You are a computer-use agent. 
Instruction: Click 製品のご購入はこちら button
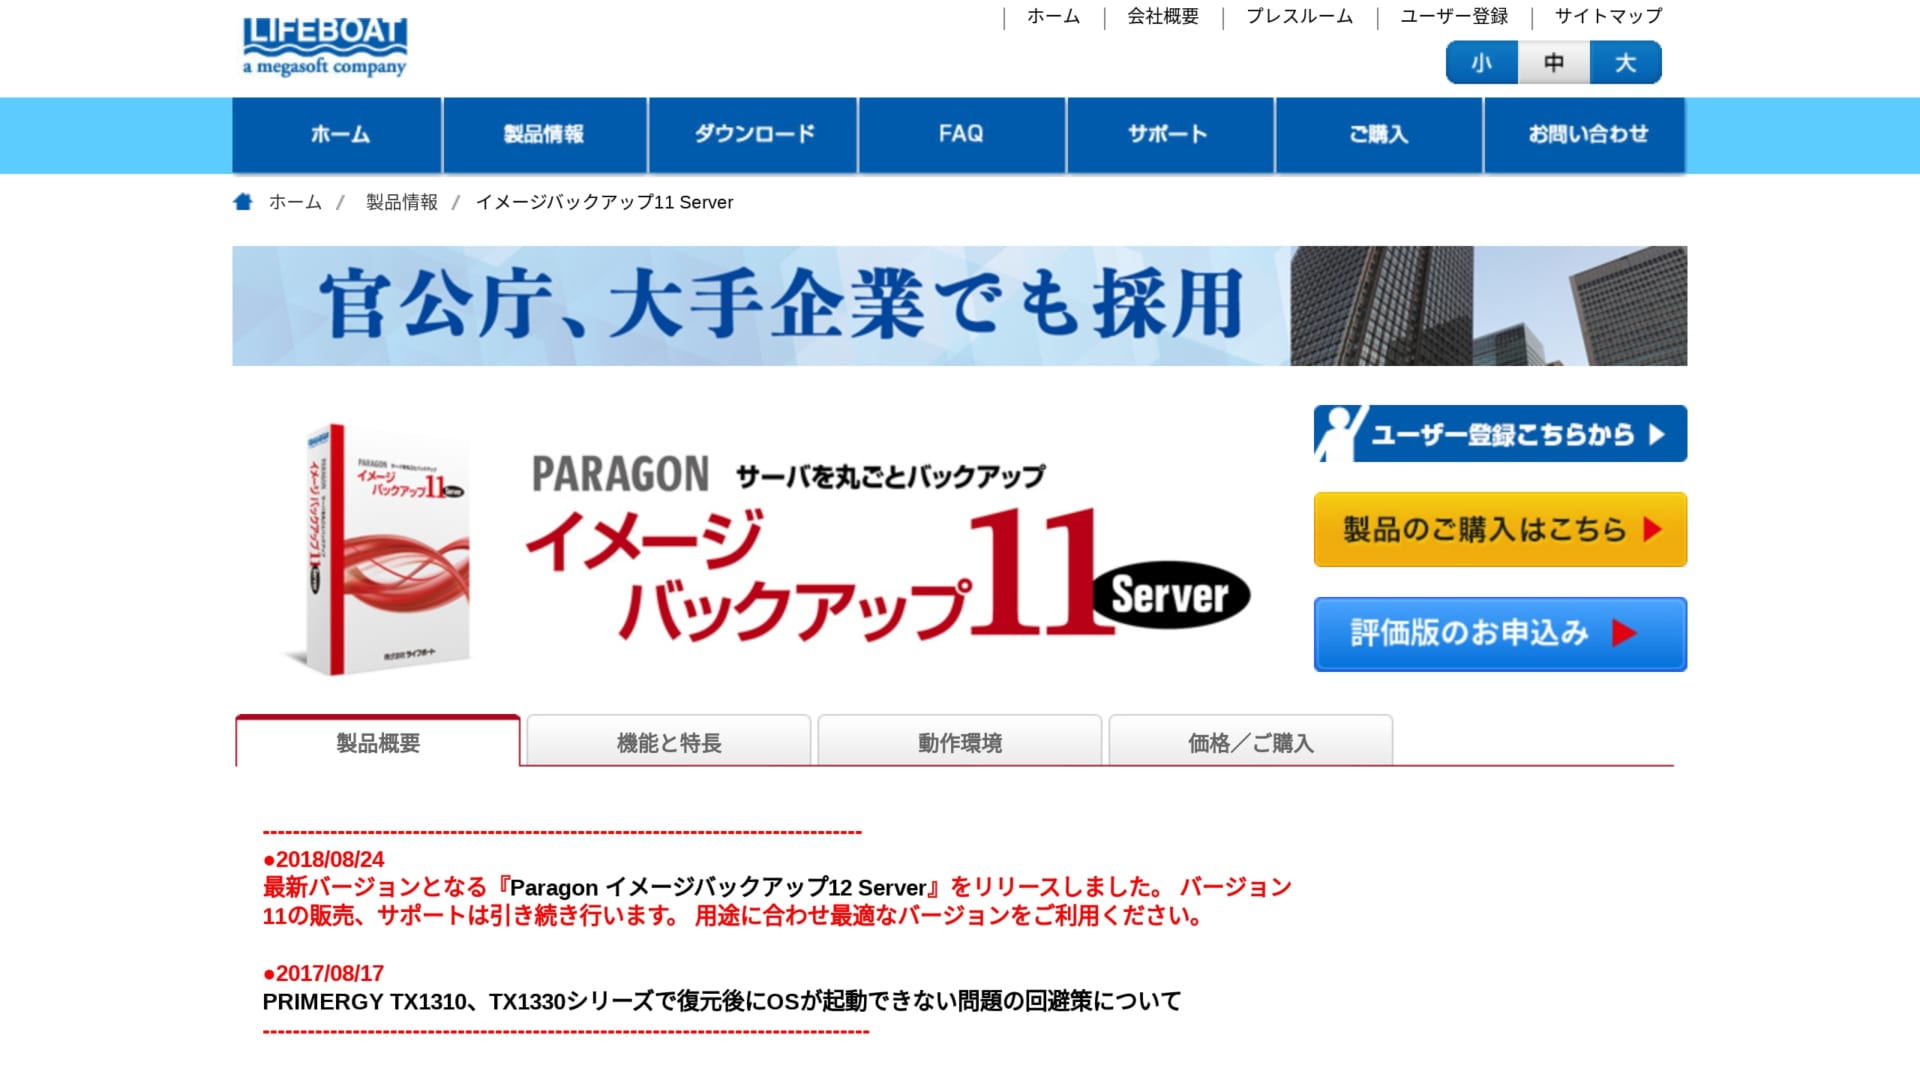point(1500,530)
